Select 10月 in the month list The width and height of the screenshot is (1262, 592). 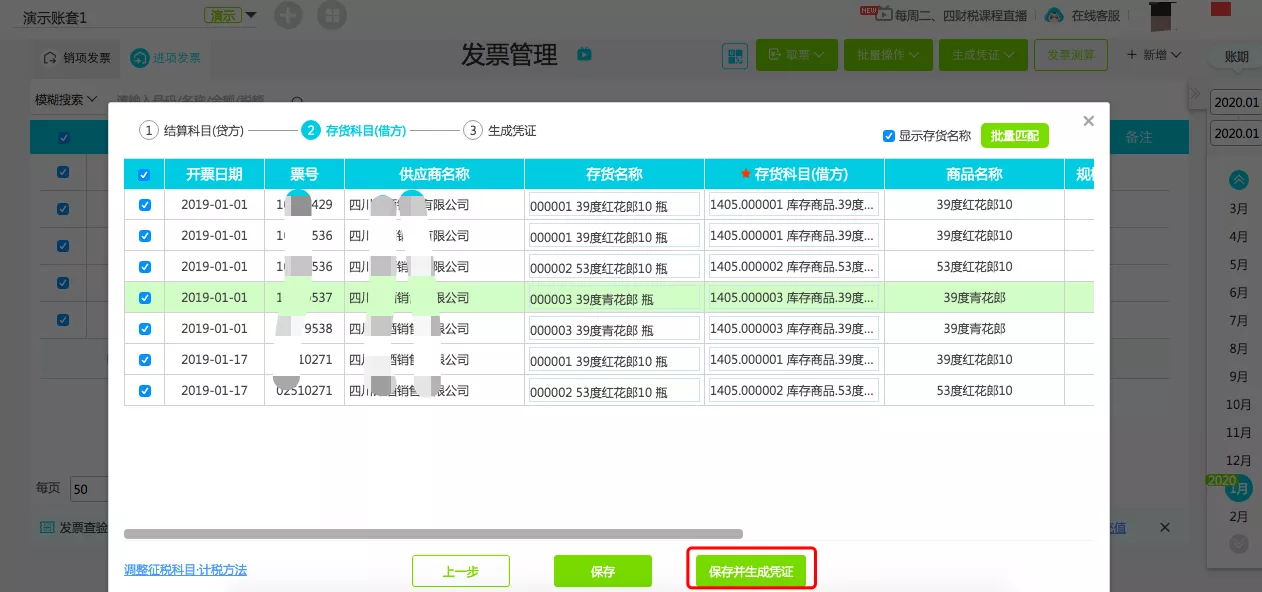point(1238,404)
